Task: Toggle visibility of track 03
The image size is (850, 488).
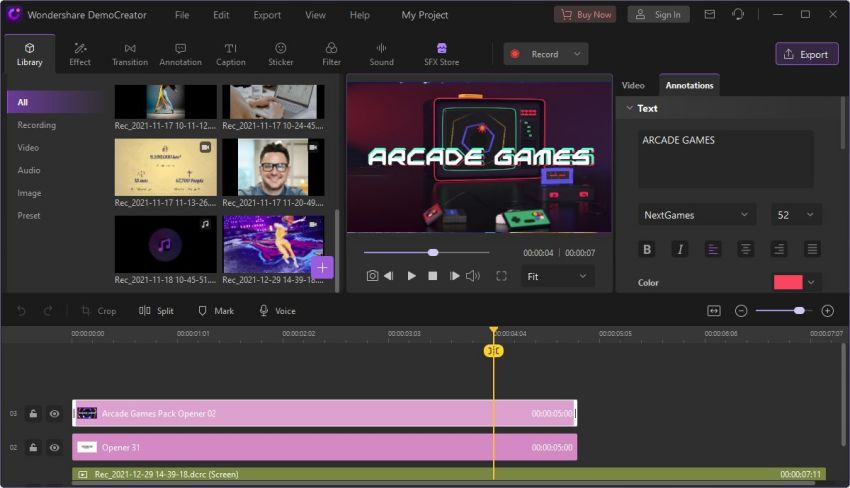Action: pos(54,414)
